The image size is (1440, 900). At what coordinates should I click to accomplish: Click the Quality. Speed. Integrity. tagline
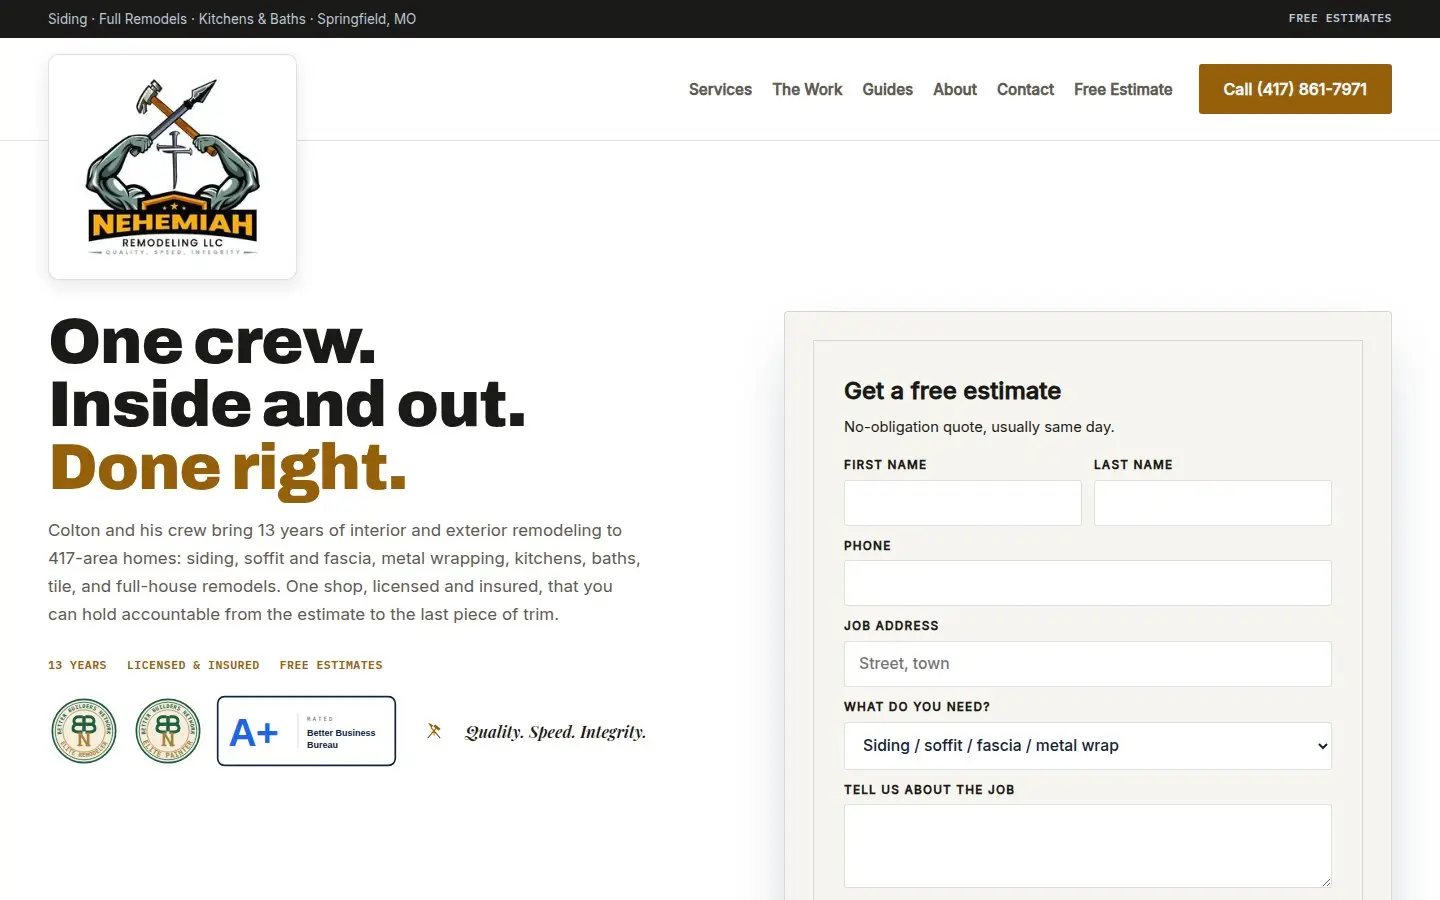pos(556,732)
